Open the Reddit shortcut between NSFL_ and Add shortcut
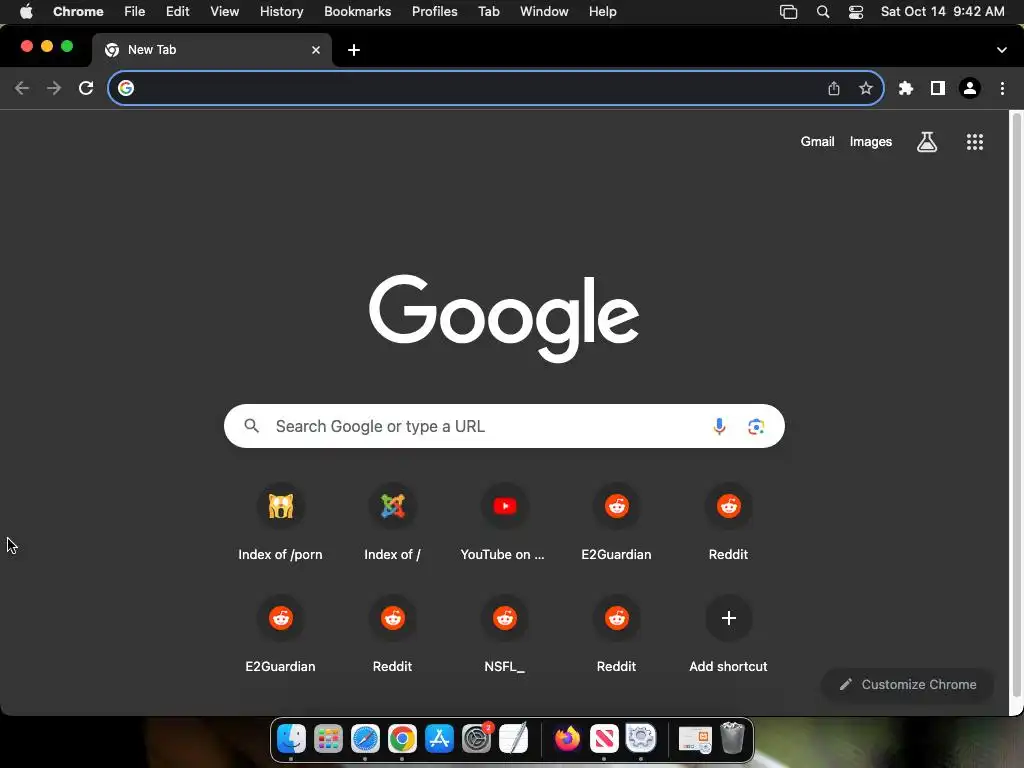Viewport: 1024px width, 768px height. [x=616, y=635]
